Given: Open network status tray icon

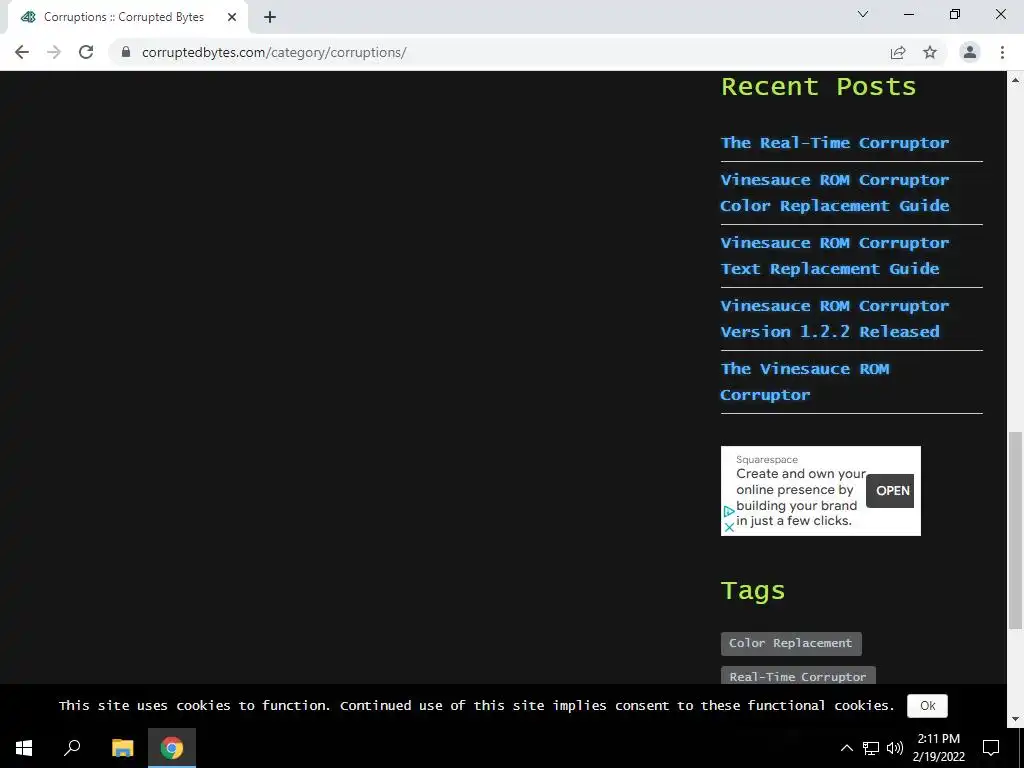Looking at the screenshot, I should (871, 748).
